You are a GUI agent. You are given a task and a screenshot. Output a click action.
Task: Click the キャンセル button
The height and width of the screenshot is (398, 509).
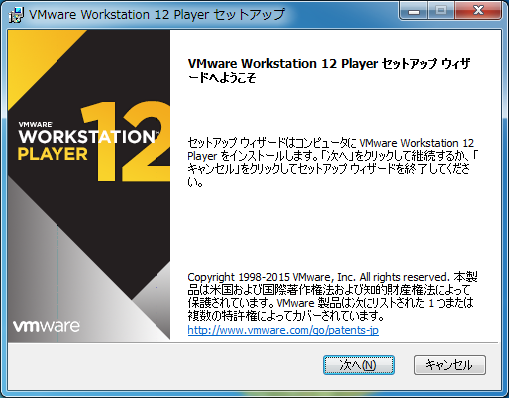tap(450, 365)
